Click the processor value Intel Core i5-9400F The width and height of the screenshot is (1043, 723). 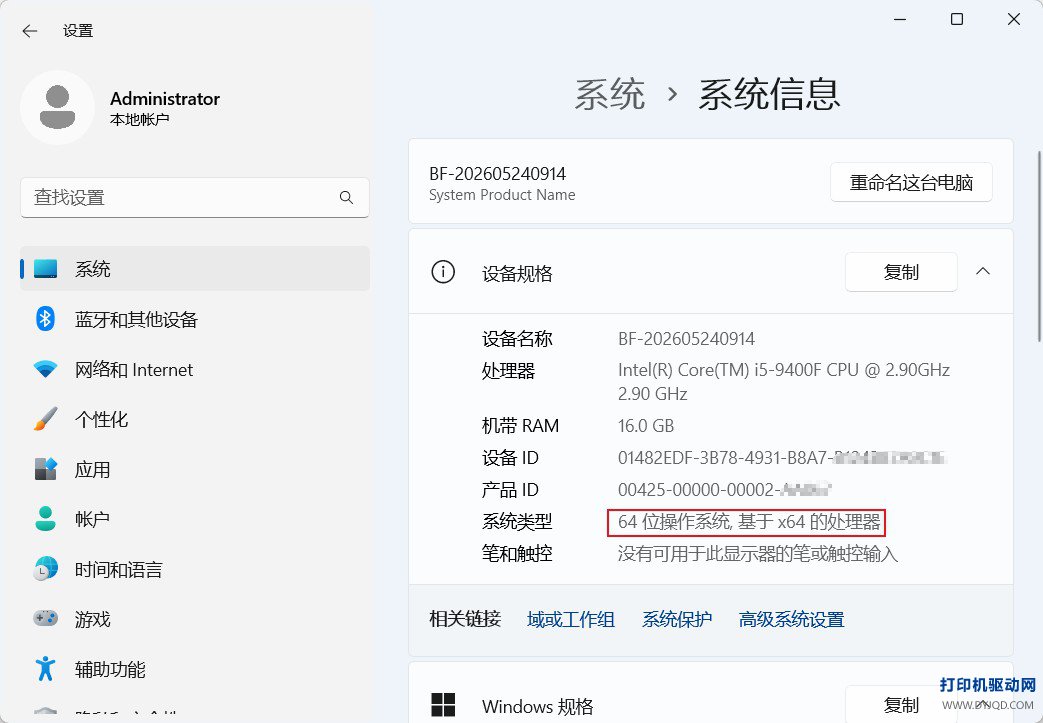(784, 381)
